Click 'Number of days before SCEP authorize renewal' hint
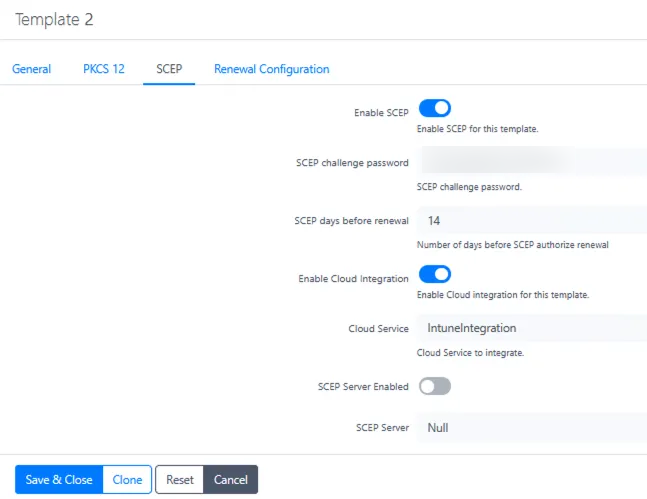Viewport: 647px width, 499px height. (512, 244)
